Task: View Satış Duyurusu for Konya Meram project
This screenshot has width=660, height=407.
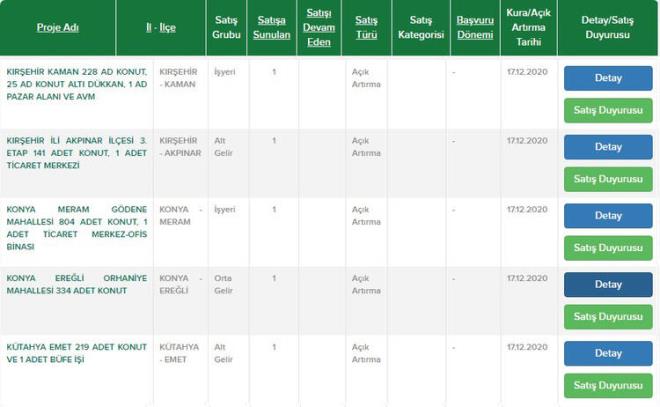Action: click(608, 249)
